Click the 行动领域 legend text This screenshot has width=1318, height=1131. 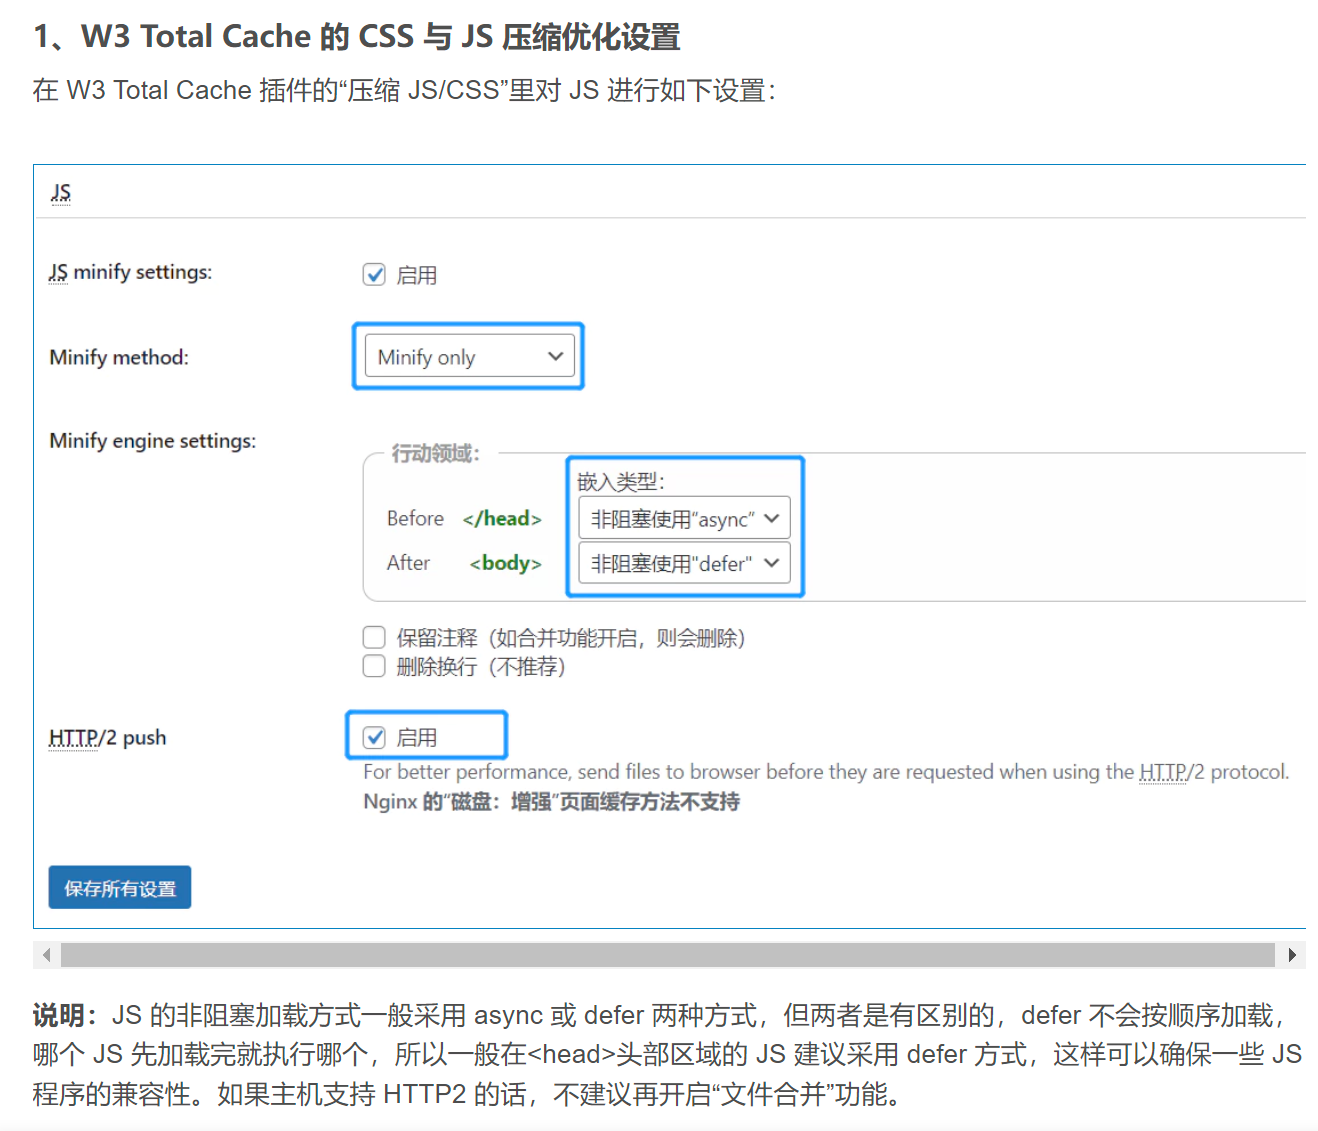point(436,453)
